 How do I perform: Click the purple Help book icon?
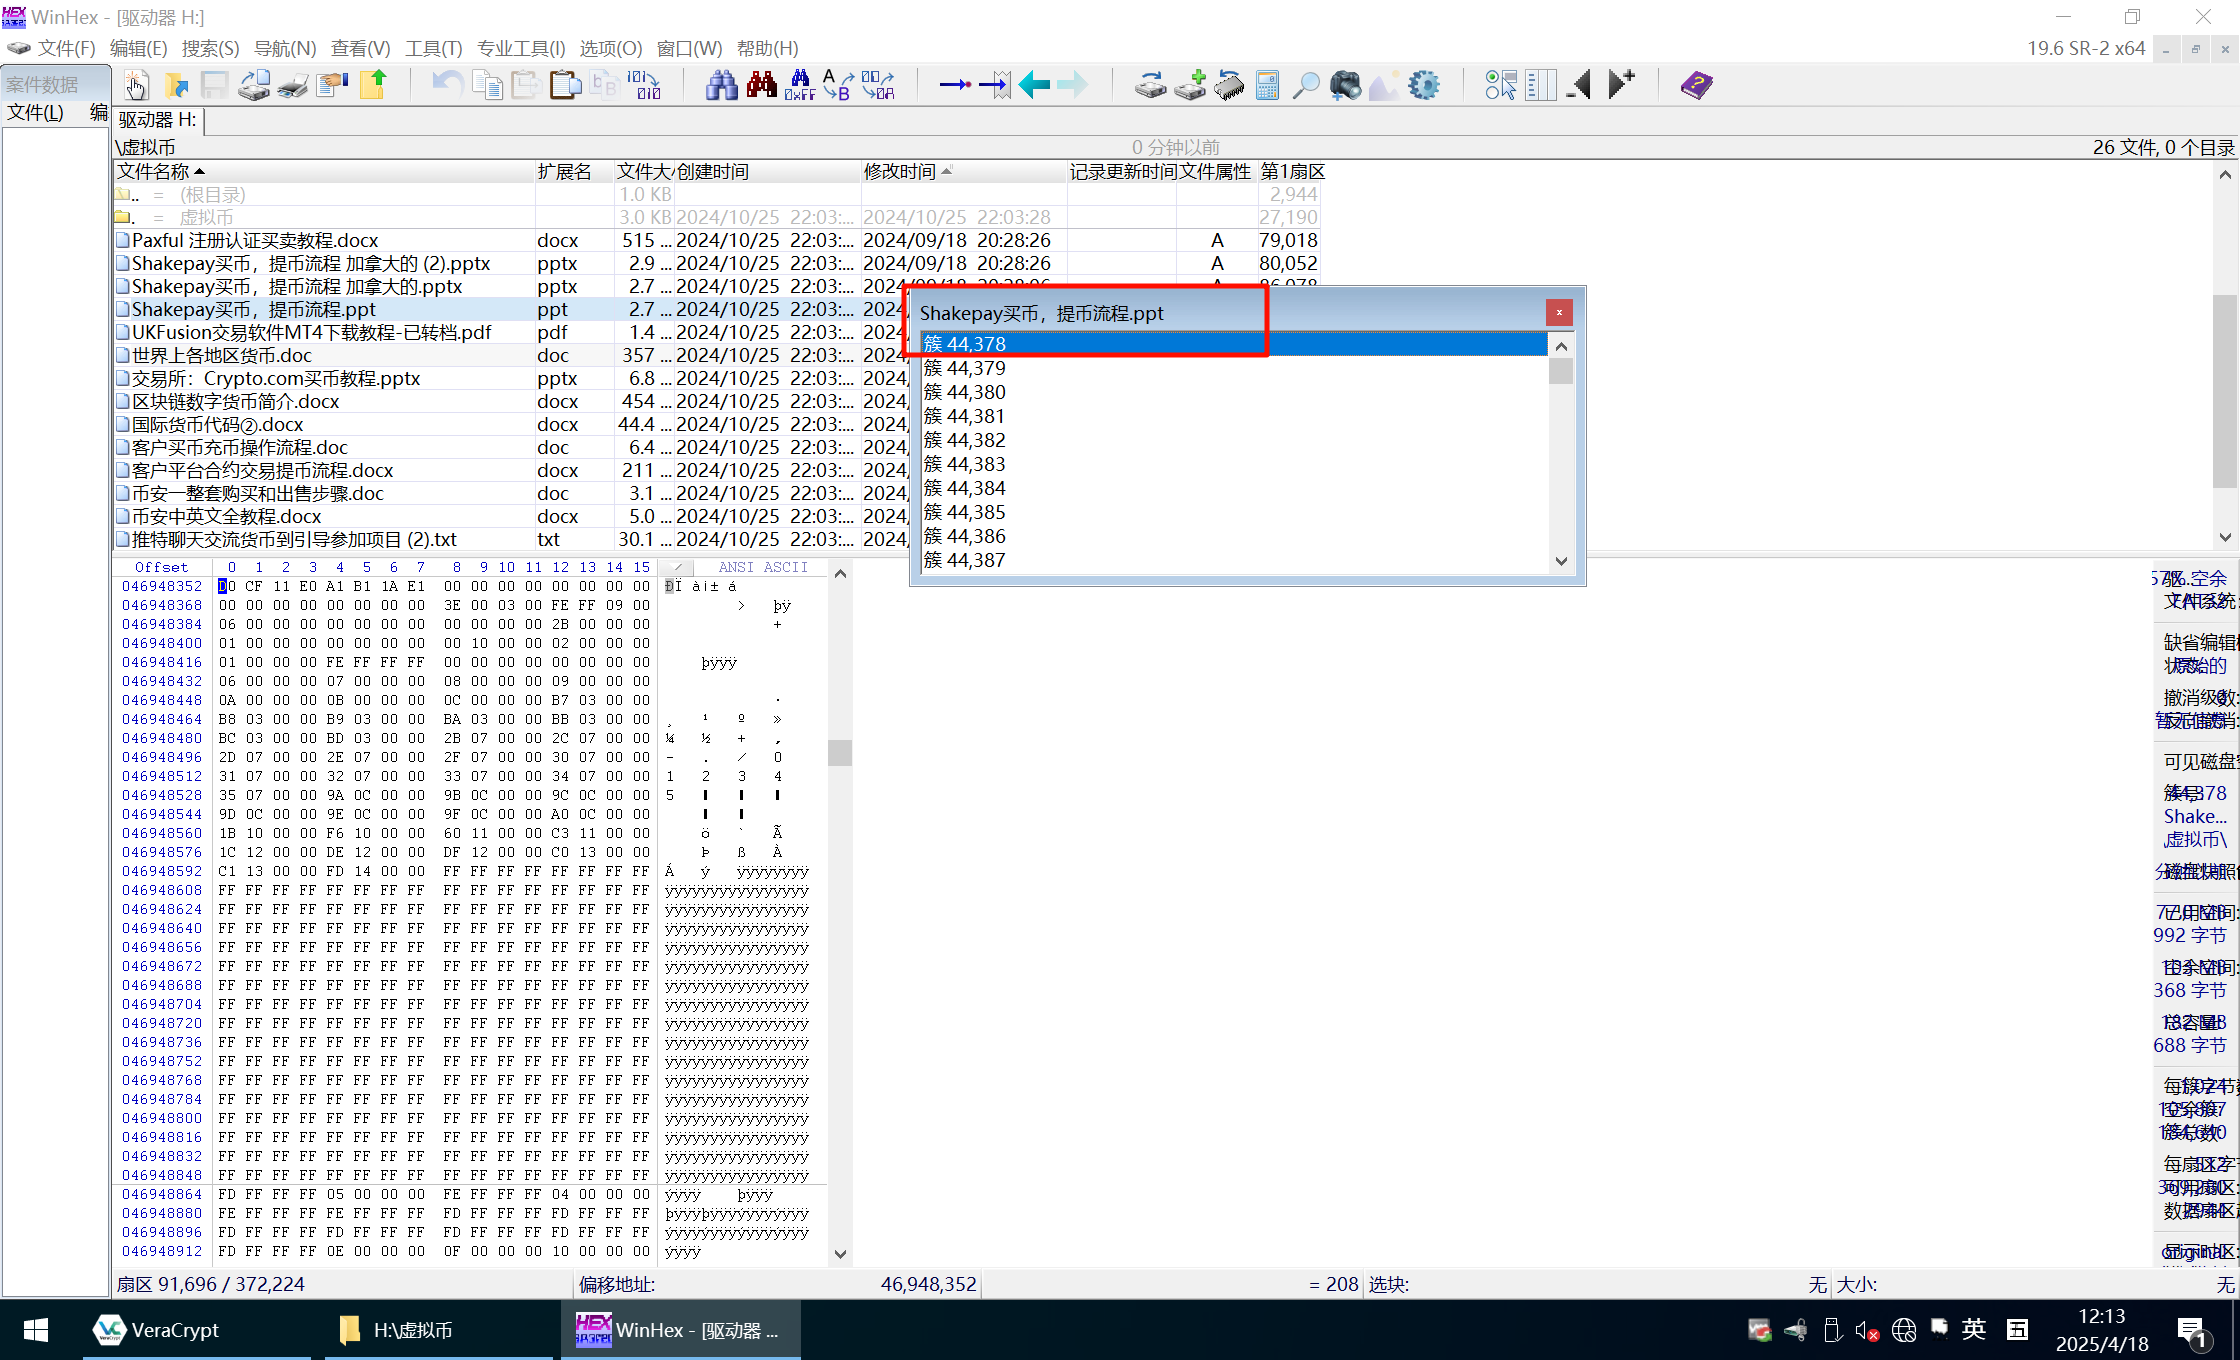(x=1696, y=86)
